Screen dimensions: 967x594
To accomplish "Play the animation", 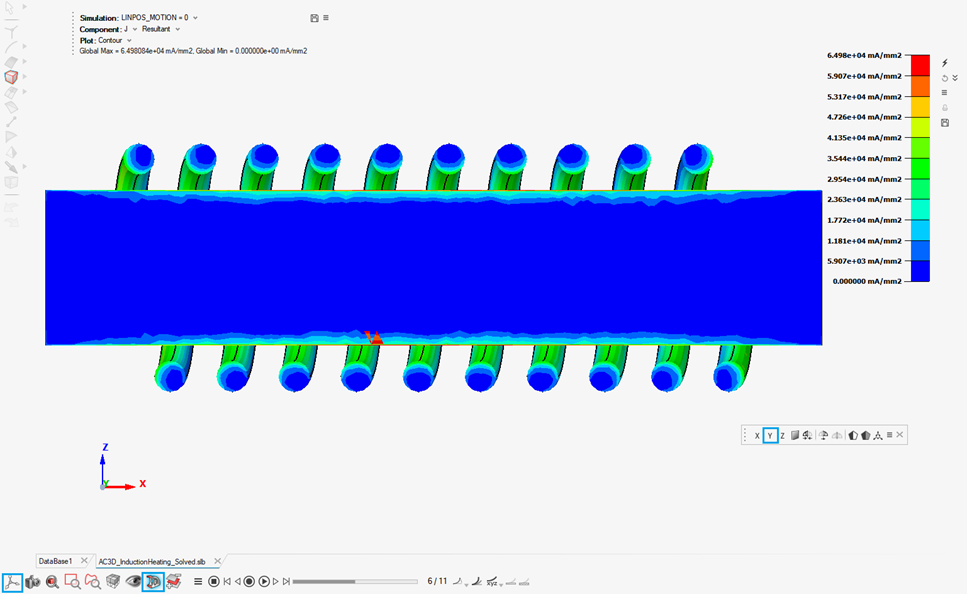I will tap(264, 582).
